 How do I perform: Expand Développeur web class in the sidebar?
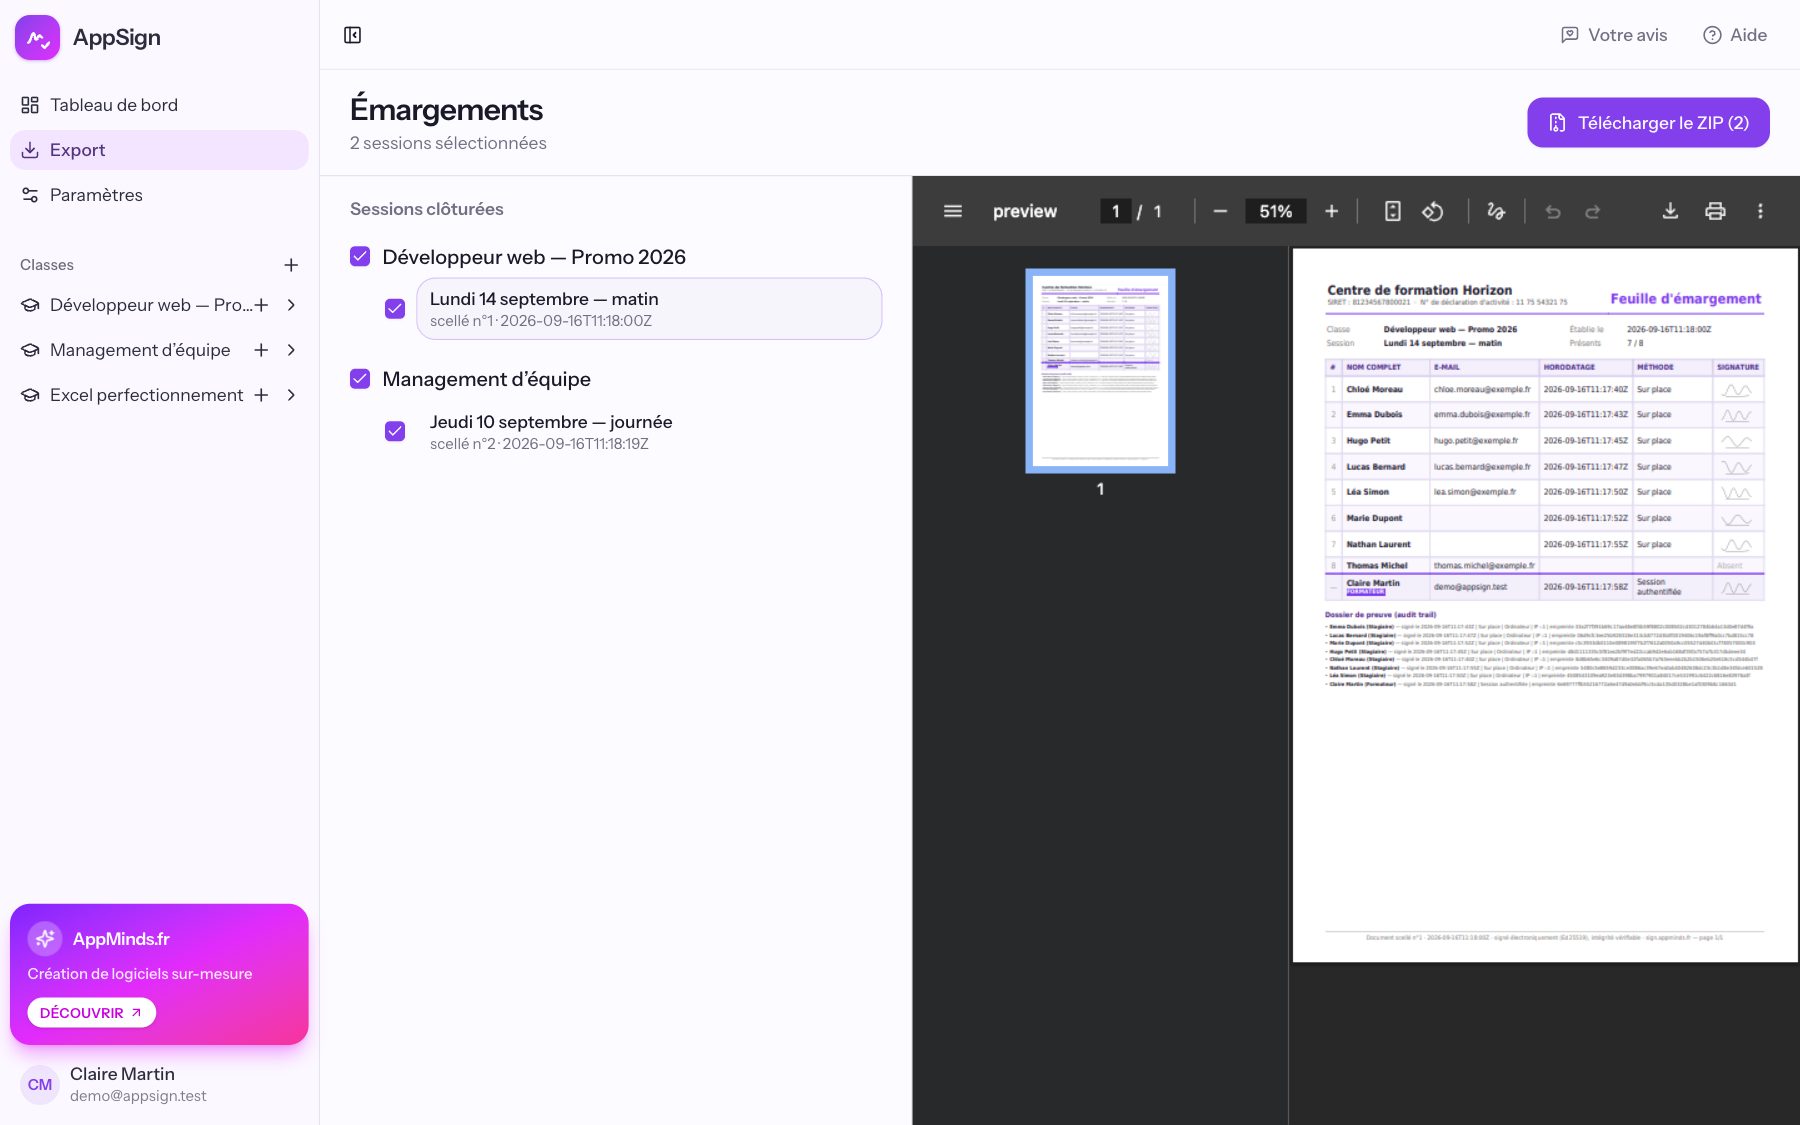pos(291,305)
